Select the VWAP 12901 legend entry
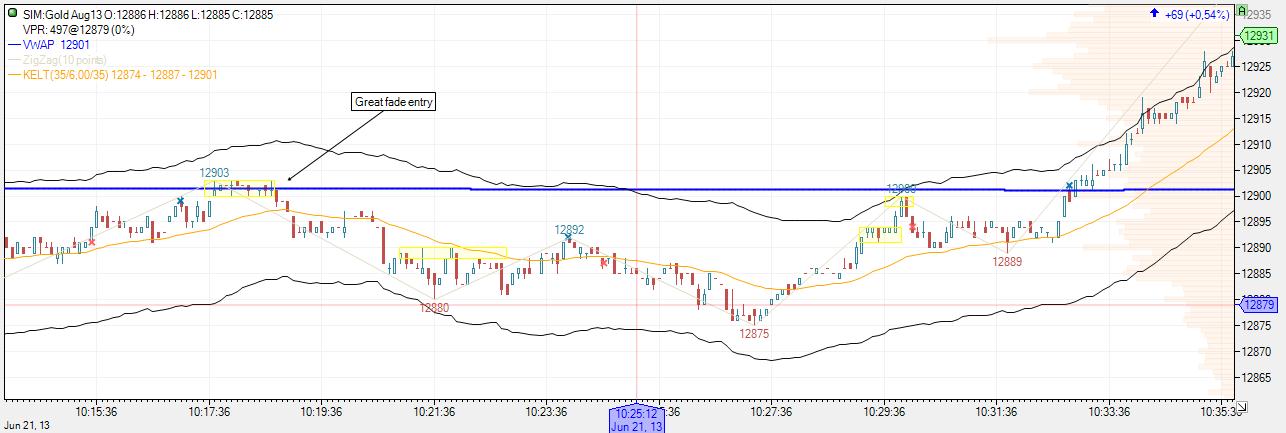The height and width of the screenshot is (433, 1286). pyautogui.click(x=47, y=45)
